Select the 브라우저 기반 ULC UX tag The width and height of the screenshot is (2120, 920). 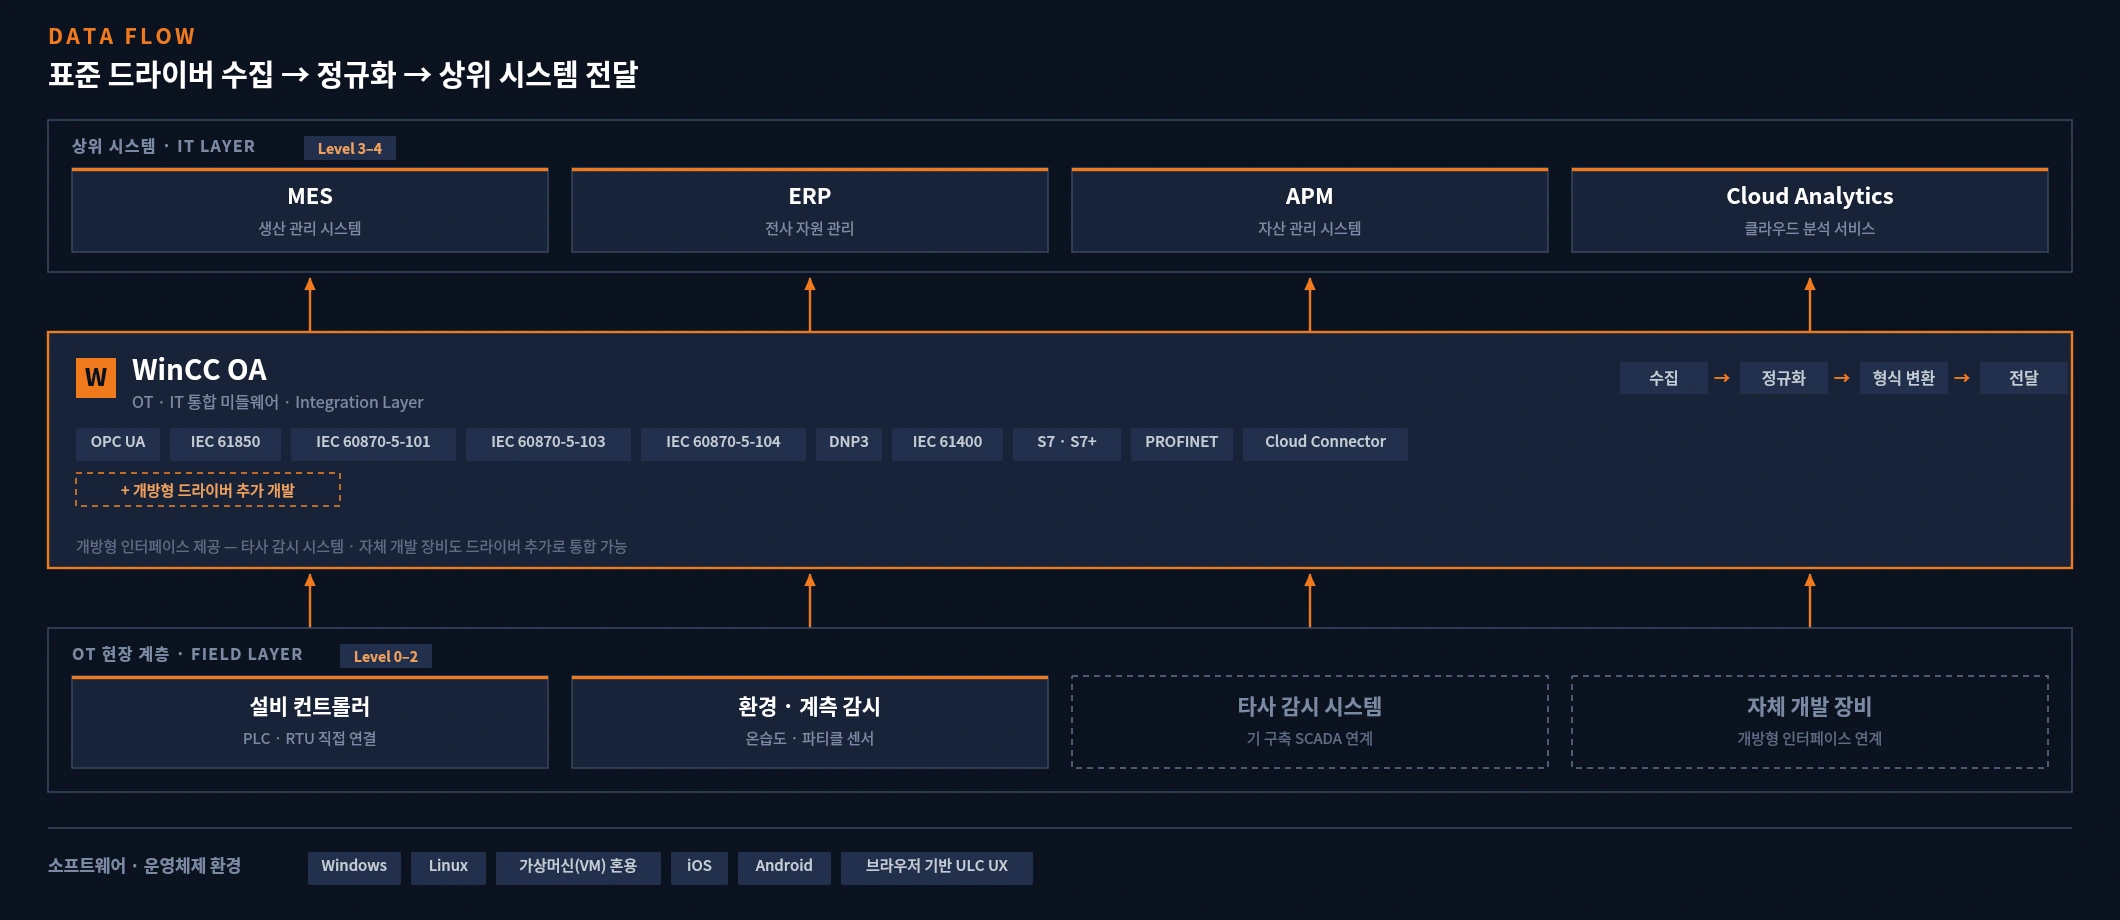(937, 867)
